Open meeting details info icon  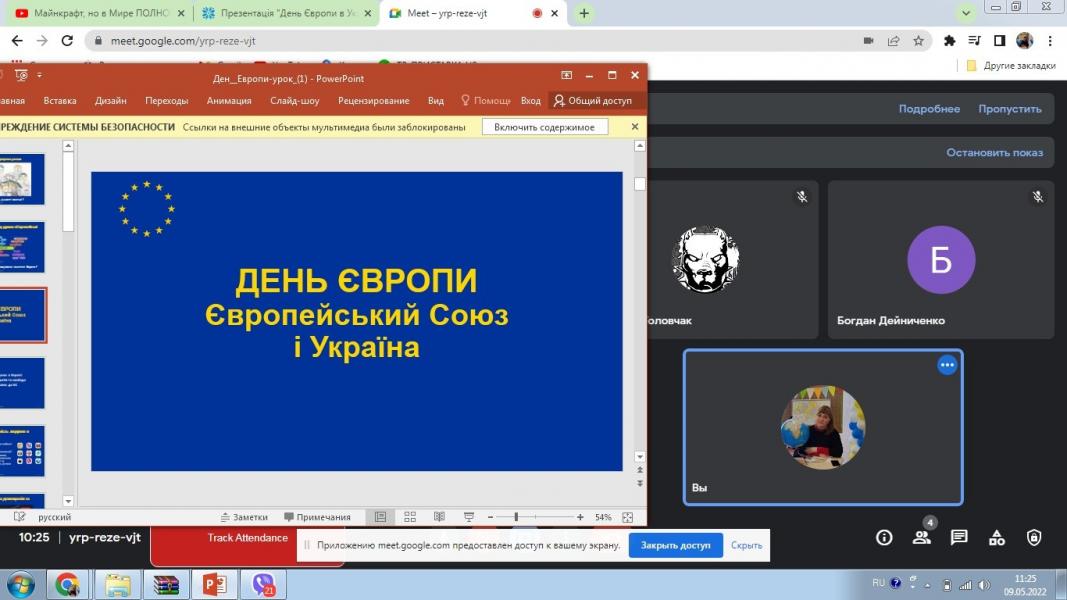coord(884,538)
